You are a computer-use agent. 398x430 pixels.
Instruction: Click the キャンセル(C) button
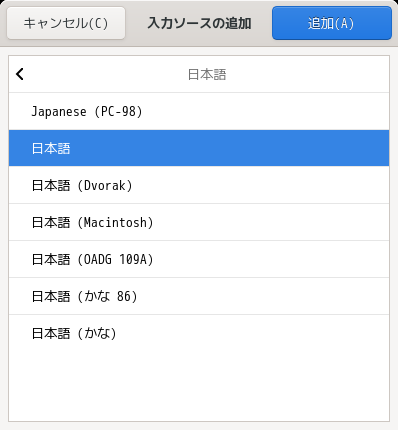(x=66, y=23)
